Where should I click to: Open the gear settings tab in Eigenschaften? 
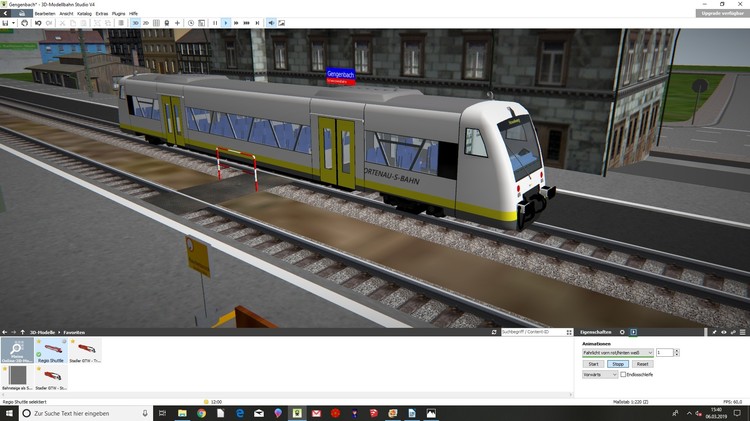click(622, 332)
